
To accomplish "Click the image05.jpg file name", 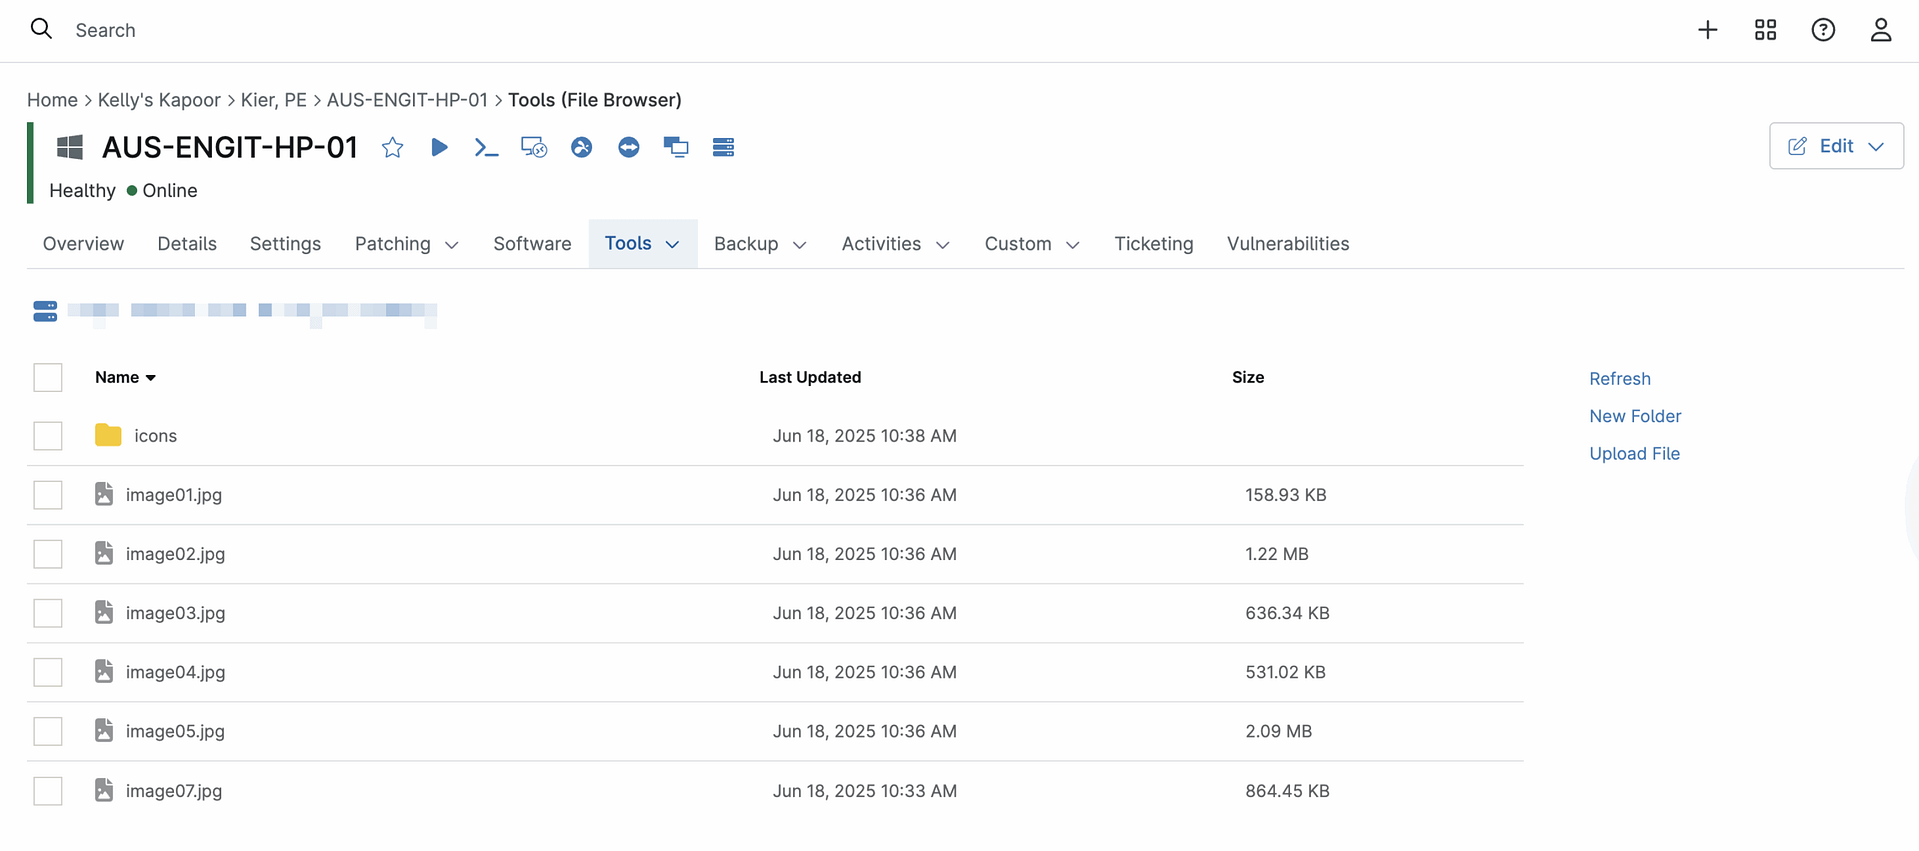I will [175, 731].
